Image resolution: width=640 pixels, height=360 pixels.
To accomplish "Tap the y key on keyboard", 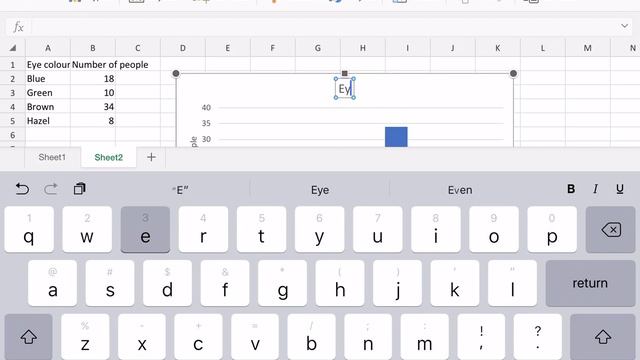I will tap(320, 229).
